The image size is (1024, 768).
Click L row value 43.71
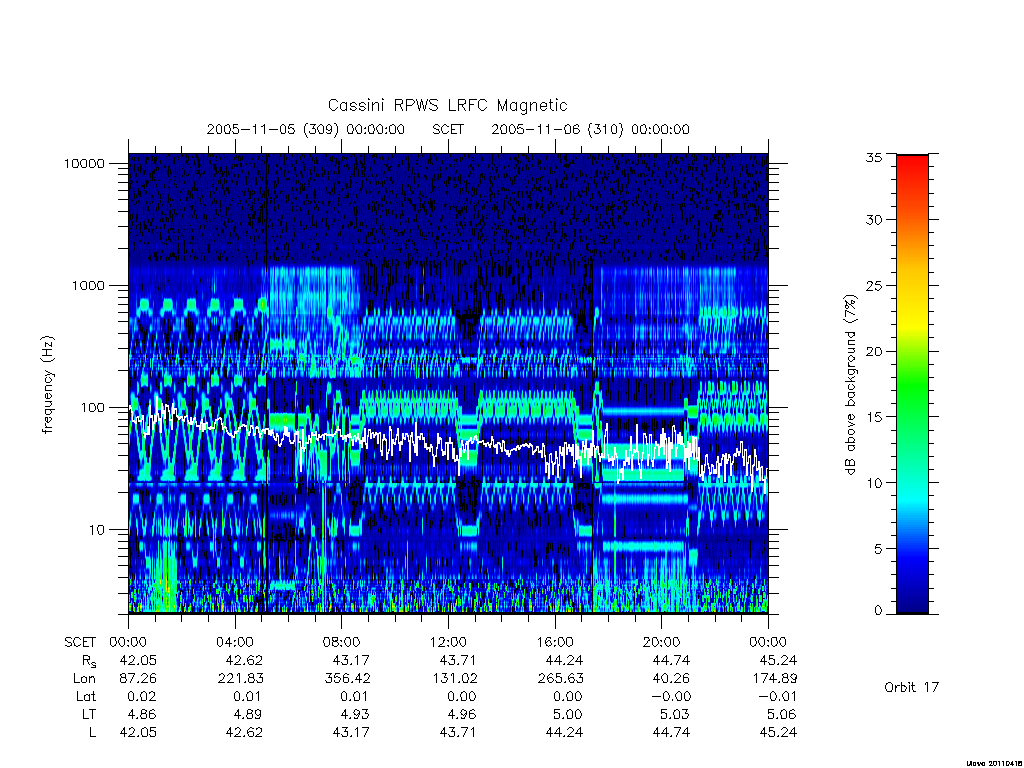tap(458, 733)
